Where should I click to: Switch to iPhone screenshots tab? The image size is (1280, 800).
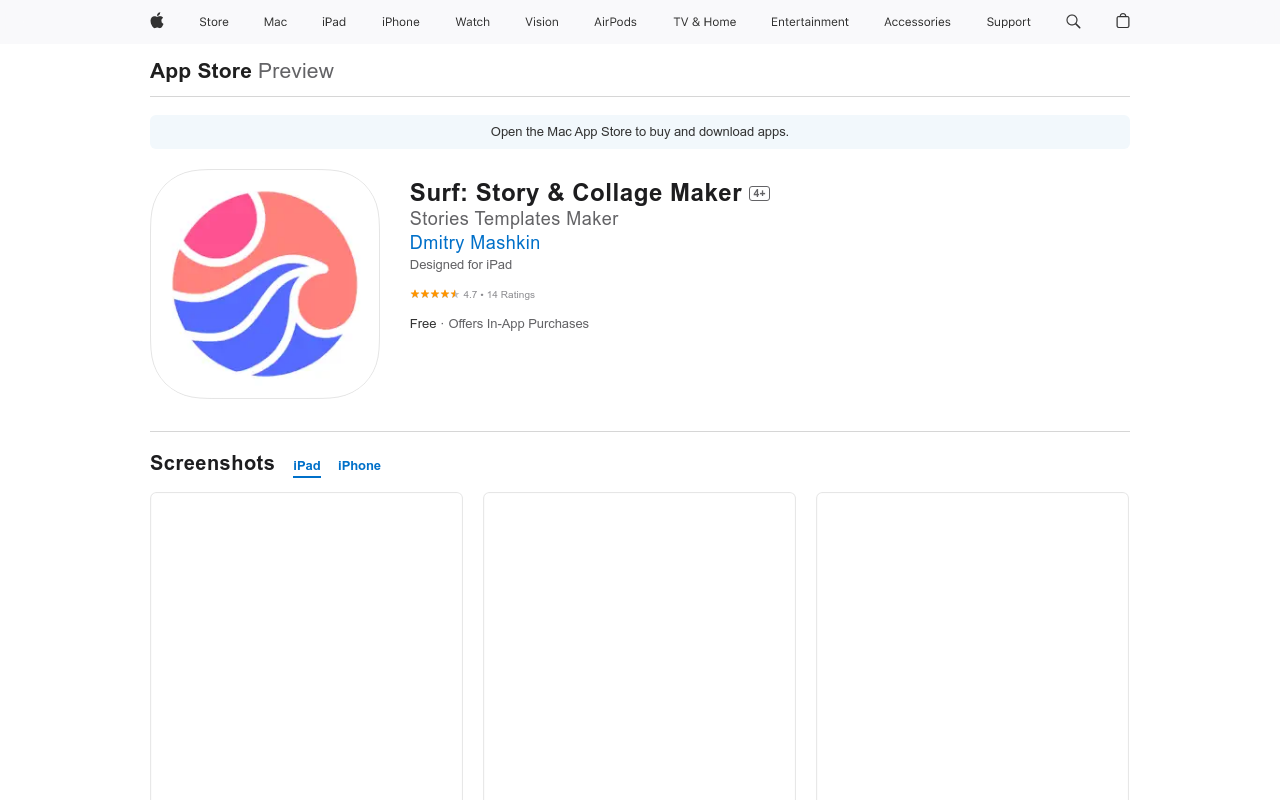(359, 466)
